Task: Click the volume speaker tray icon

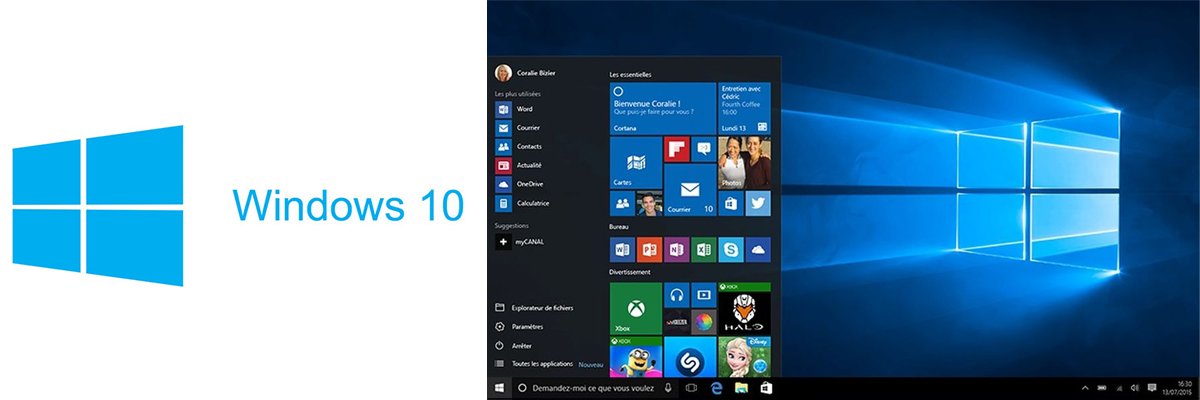Action: (x=1135, y=387)
